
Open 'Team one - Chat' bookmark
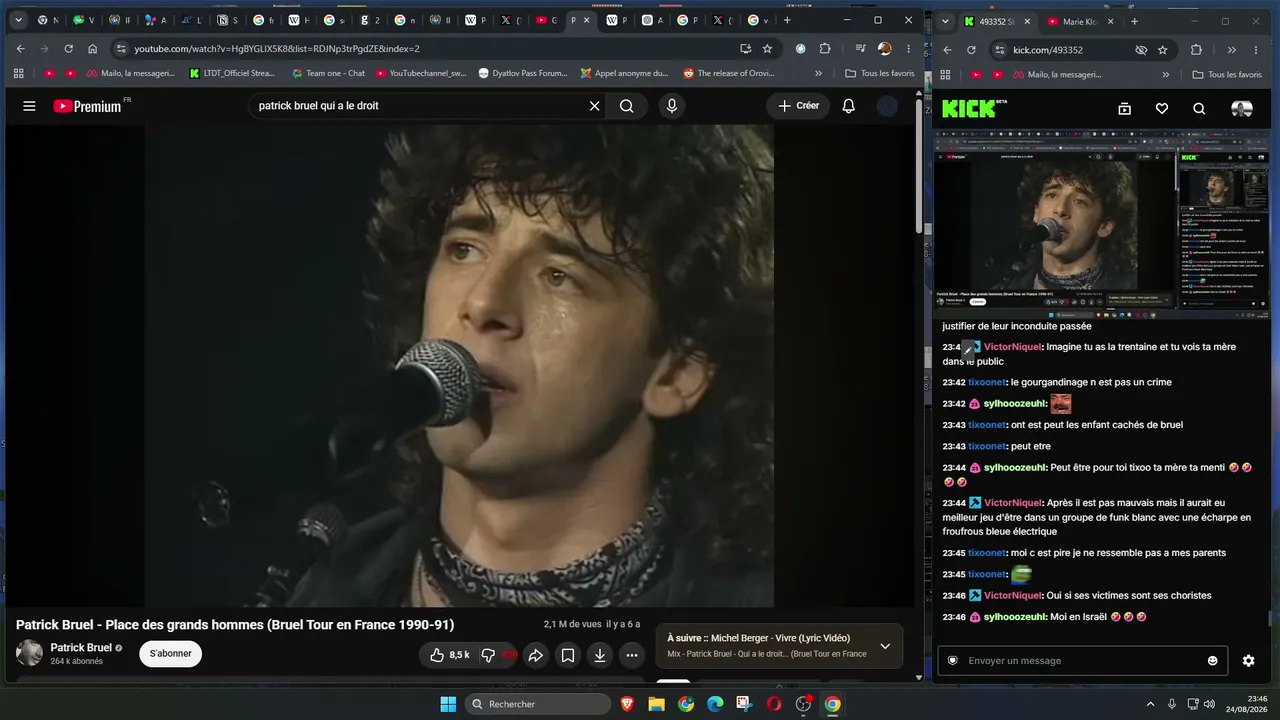[x=329, y=73]
